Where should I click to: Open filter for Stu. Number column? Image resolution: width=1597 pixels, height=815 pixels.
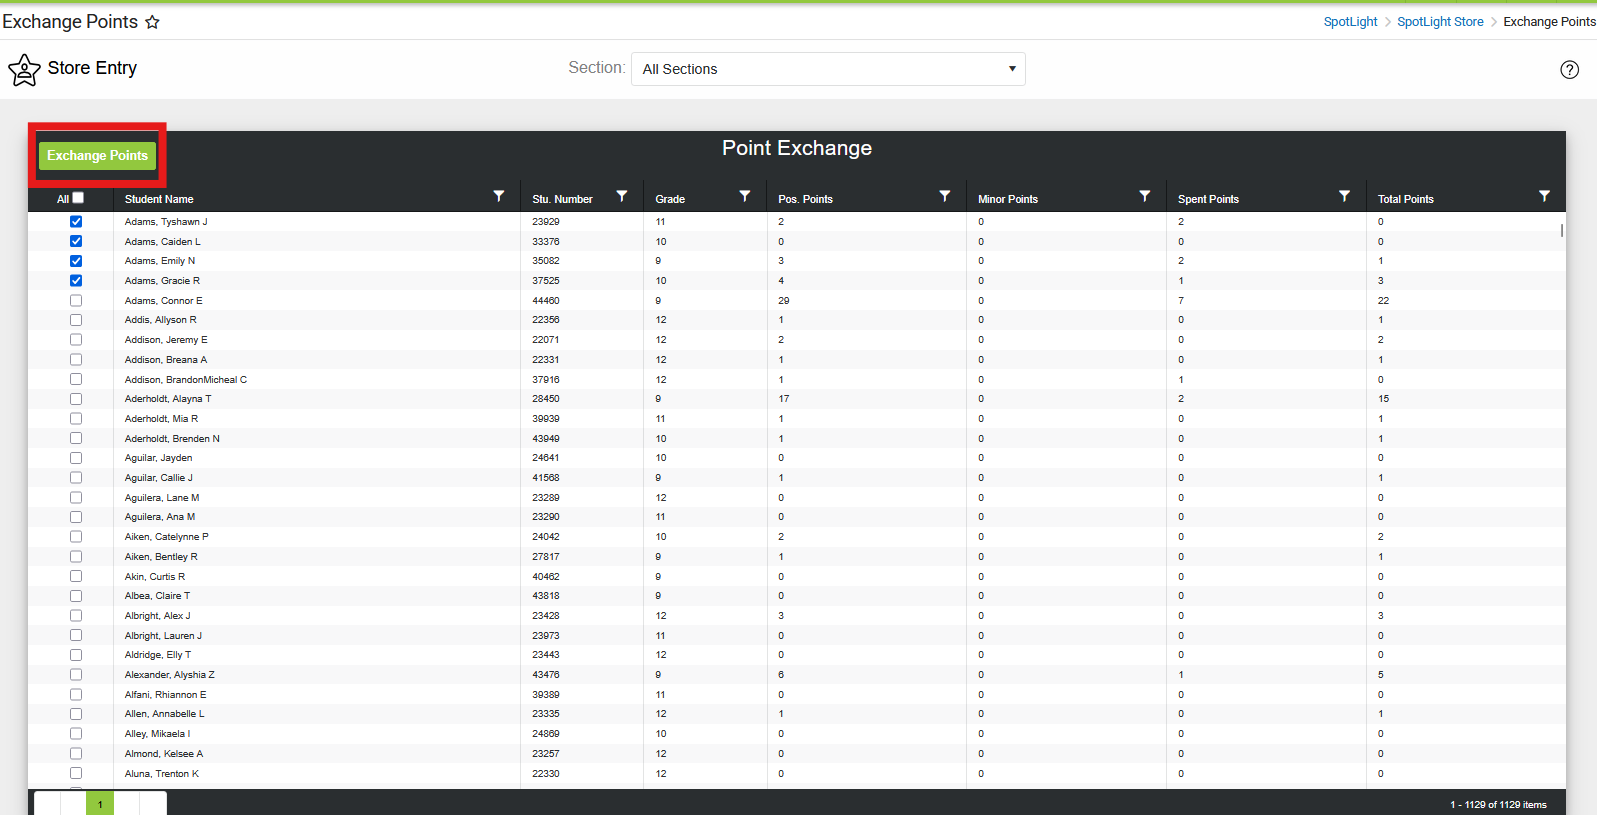point(622,196)
